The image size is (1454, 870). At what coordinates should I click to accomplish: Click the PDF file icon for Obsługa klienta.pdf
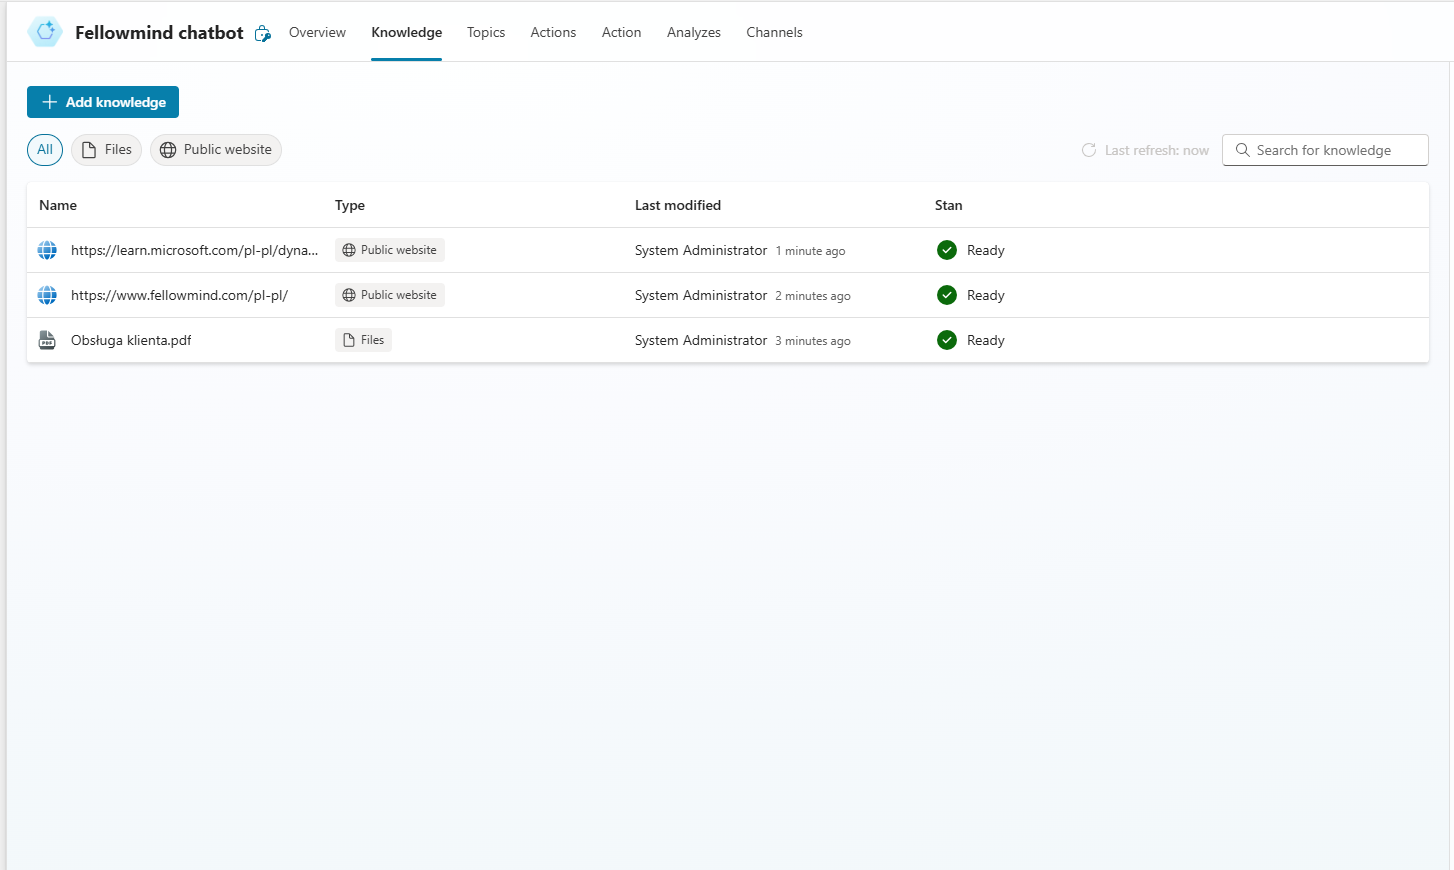coord(47,340)
